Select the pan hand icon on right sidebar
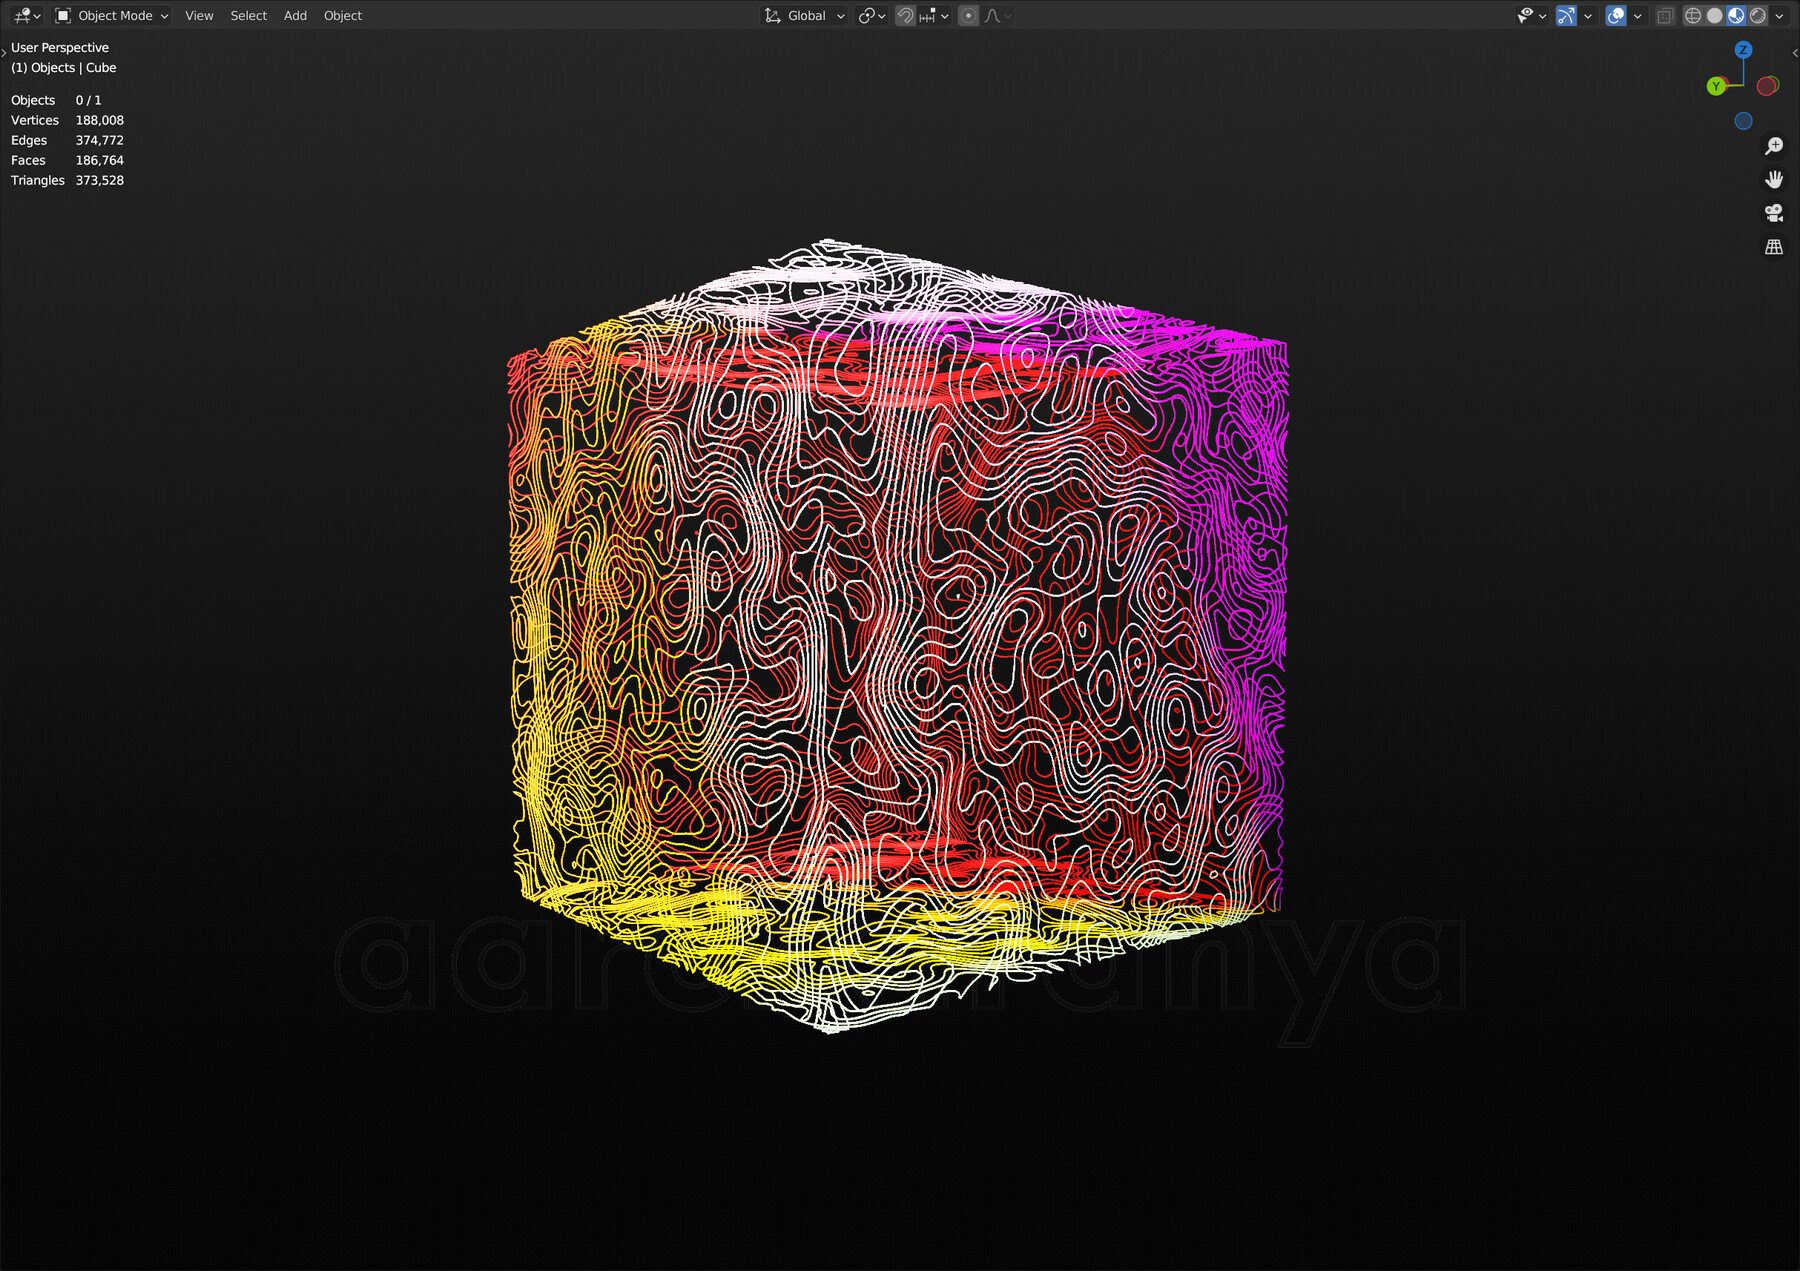1800x1271 pixels. [x=1774, y=179]
